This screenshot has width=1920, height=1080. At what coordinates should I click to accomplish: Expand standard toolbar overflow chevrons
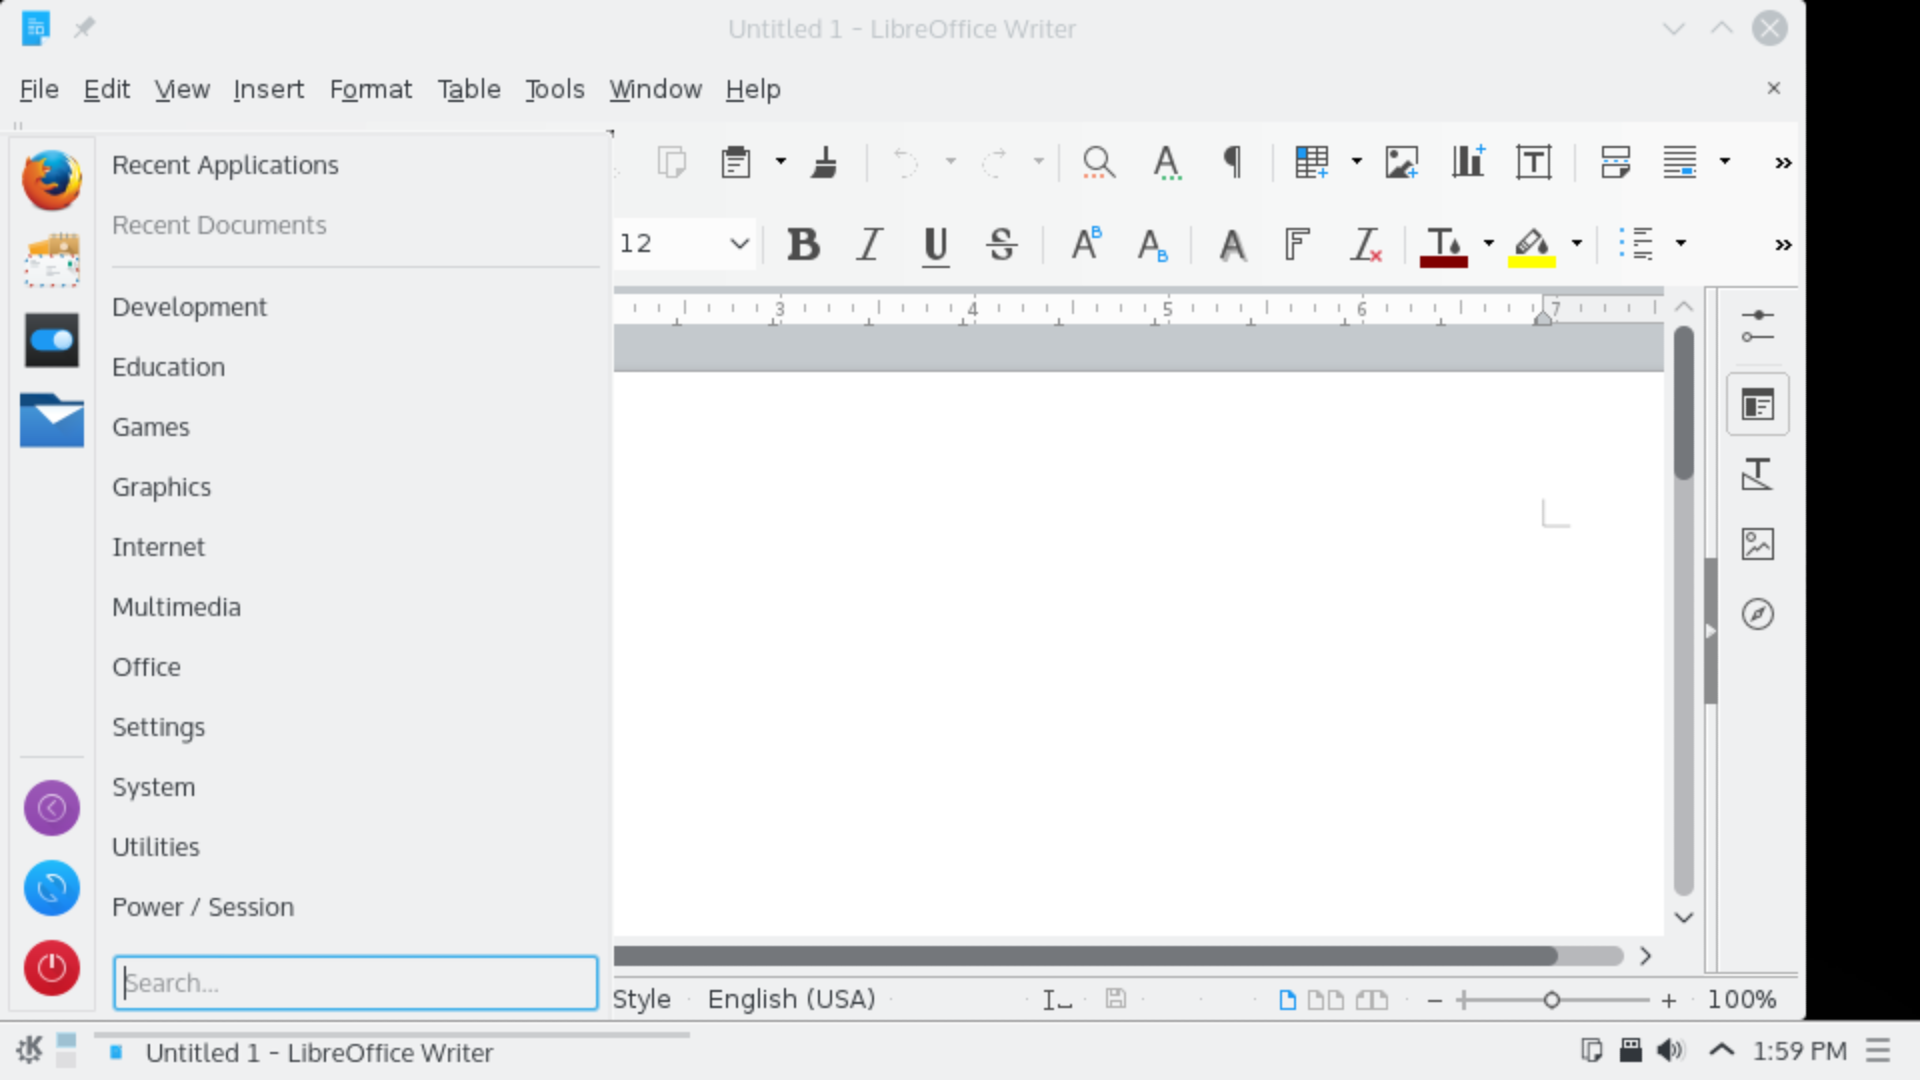pos(1783,163)
